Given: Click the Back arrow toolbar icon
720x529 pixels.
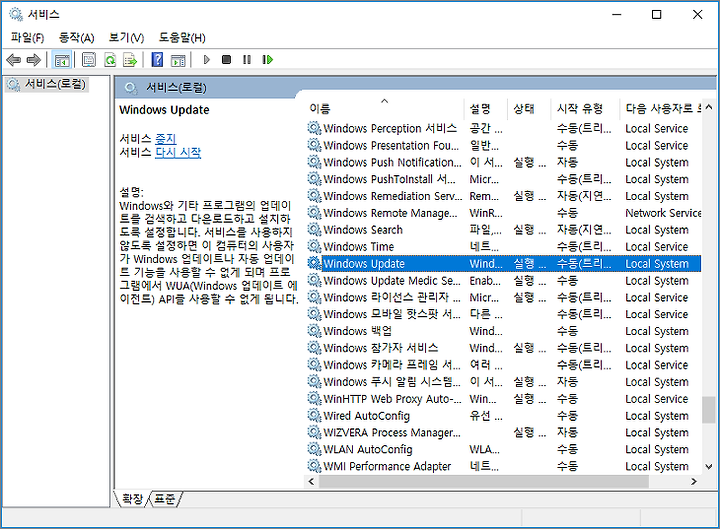Looking at the screenshot, I should click(14, 60).
